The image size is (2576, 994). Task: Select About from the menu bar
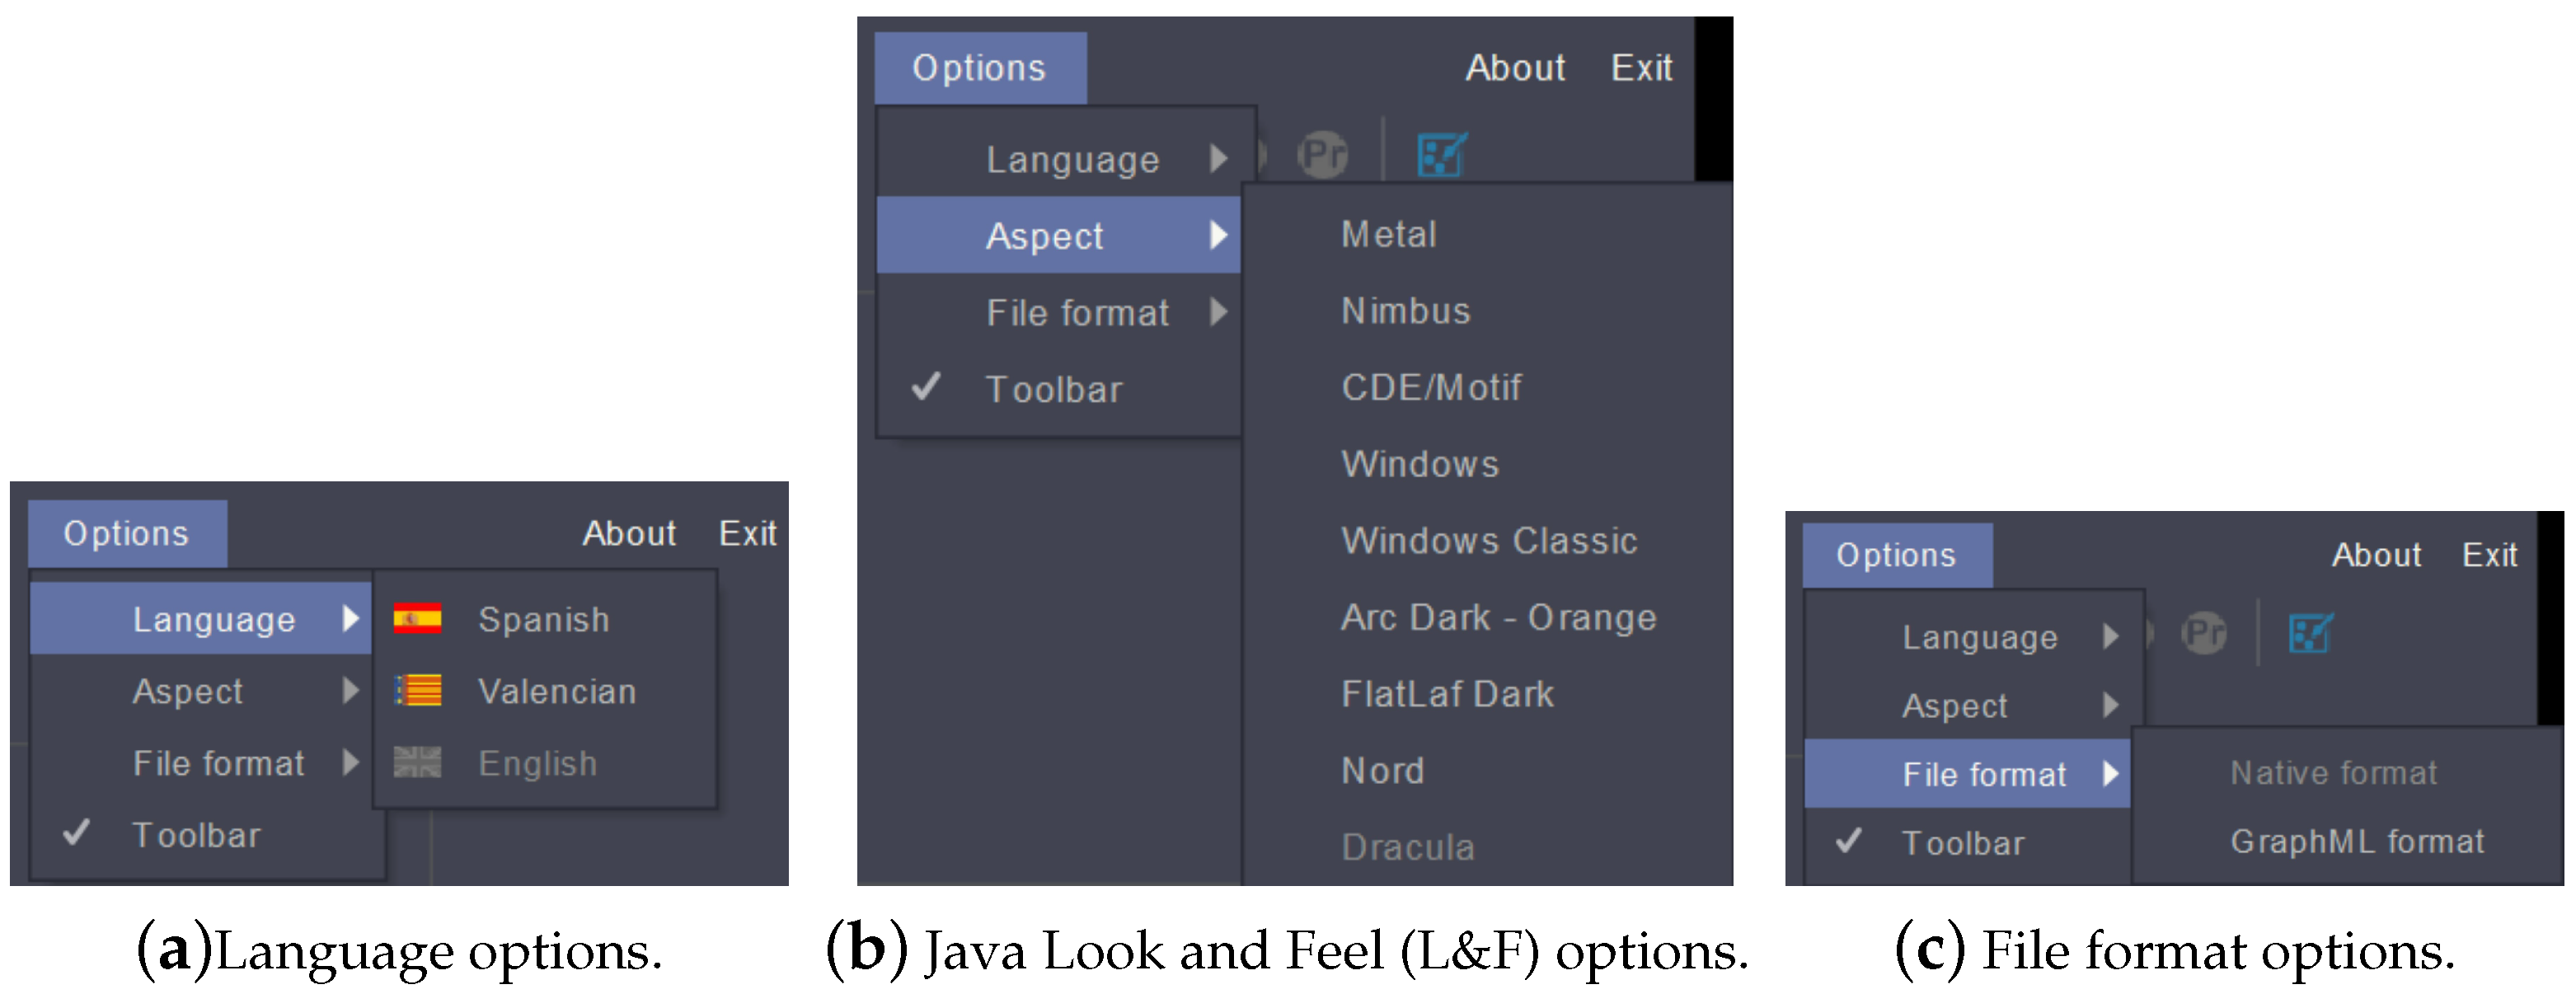click(x=1514, y=67)
